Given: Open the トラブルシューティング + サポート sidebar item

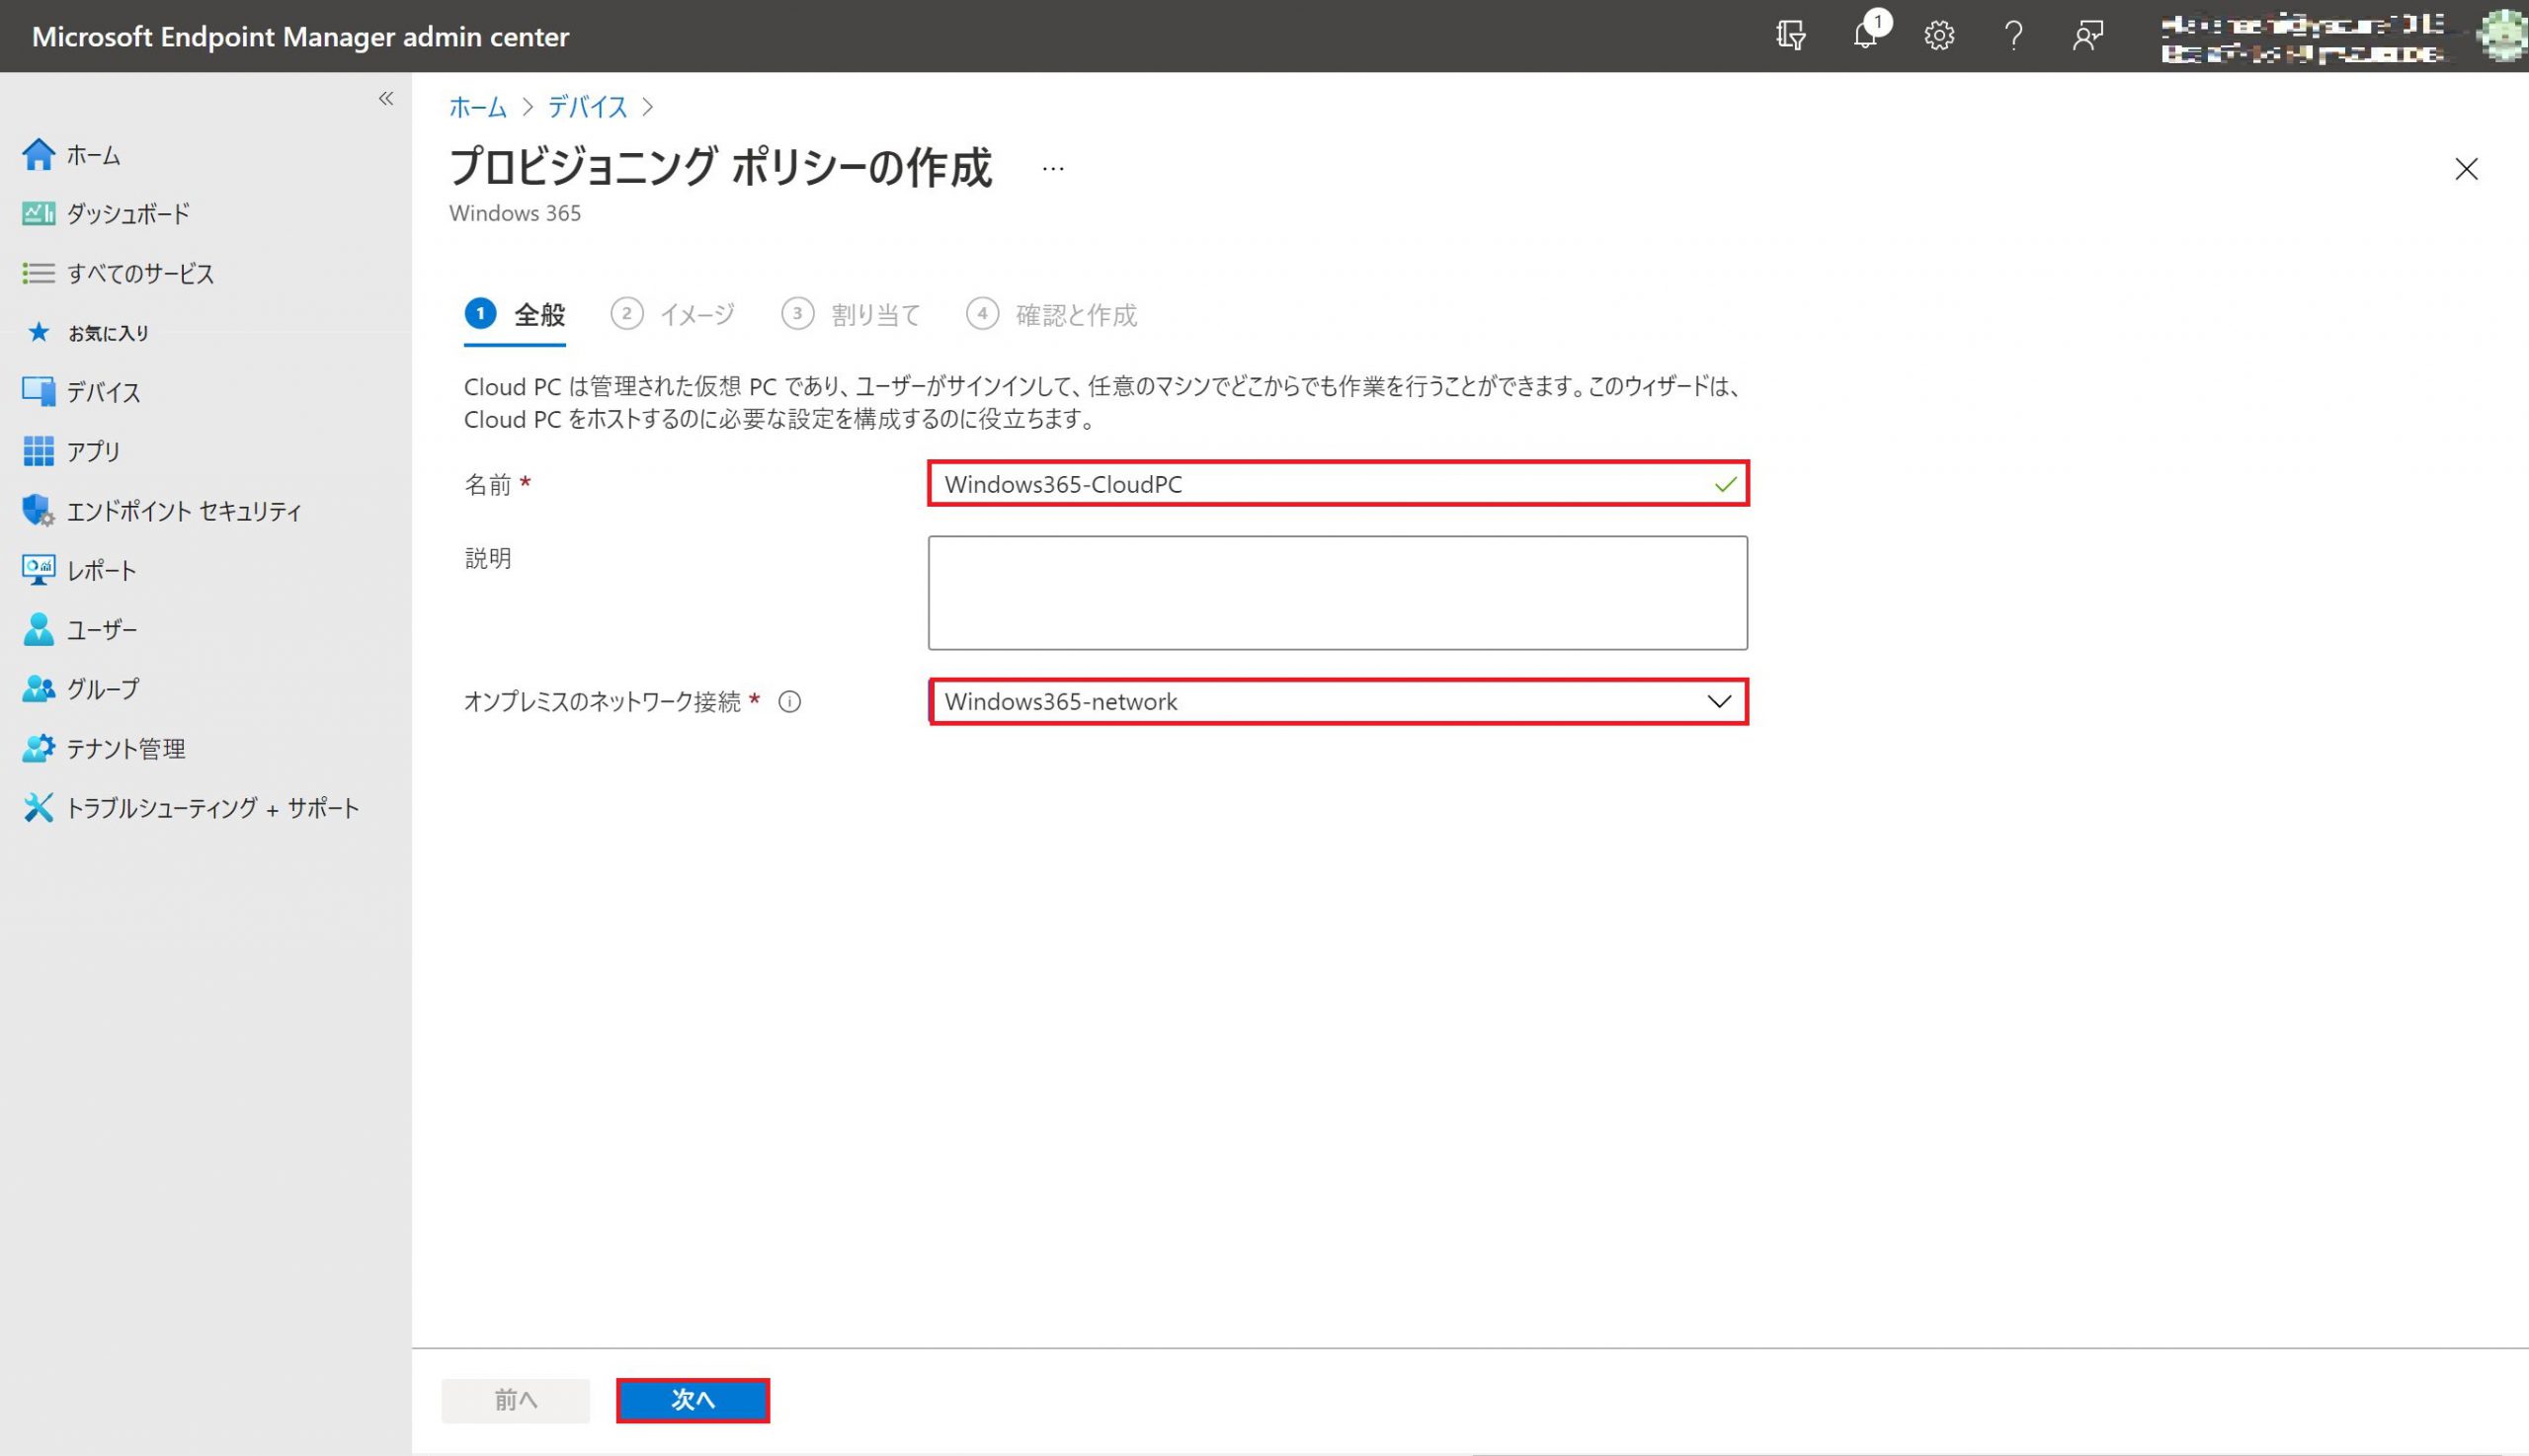Looking at the screenshot, I should [211, 808].
